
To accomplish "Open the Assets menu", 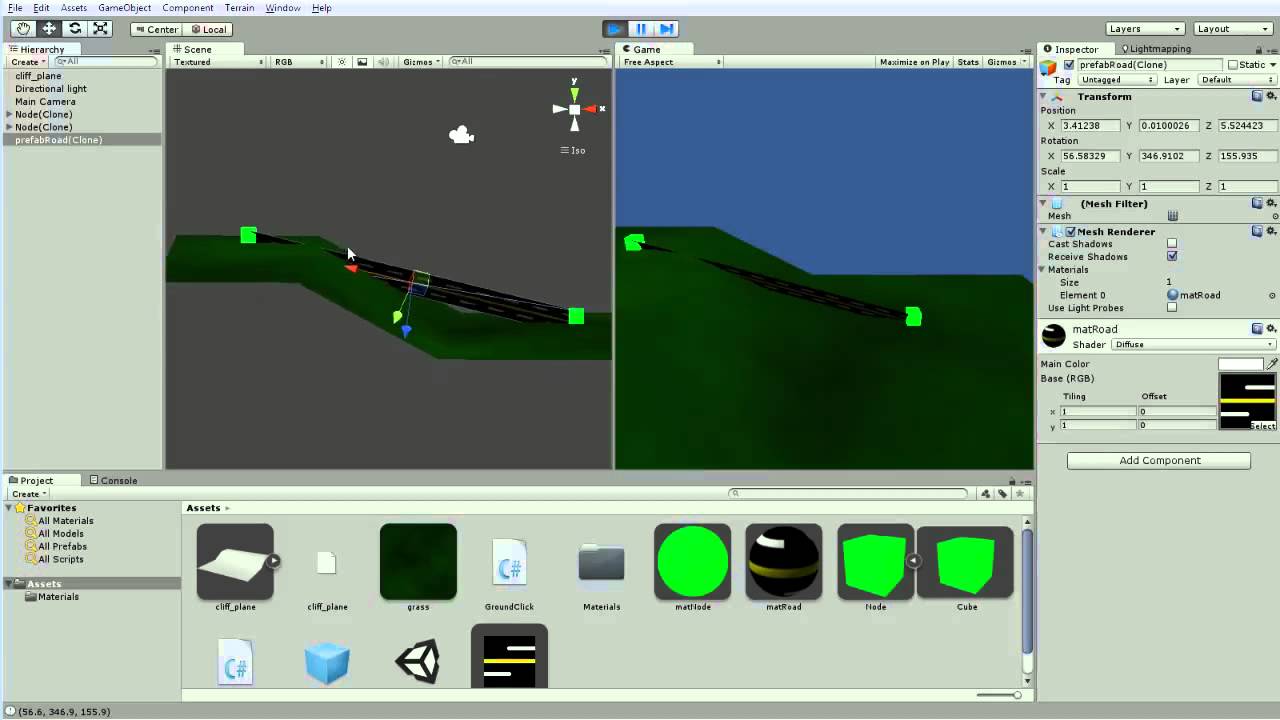I will click(73, 8).
